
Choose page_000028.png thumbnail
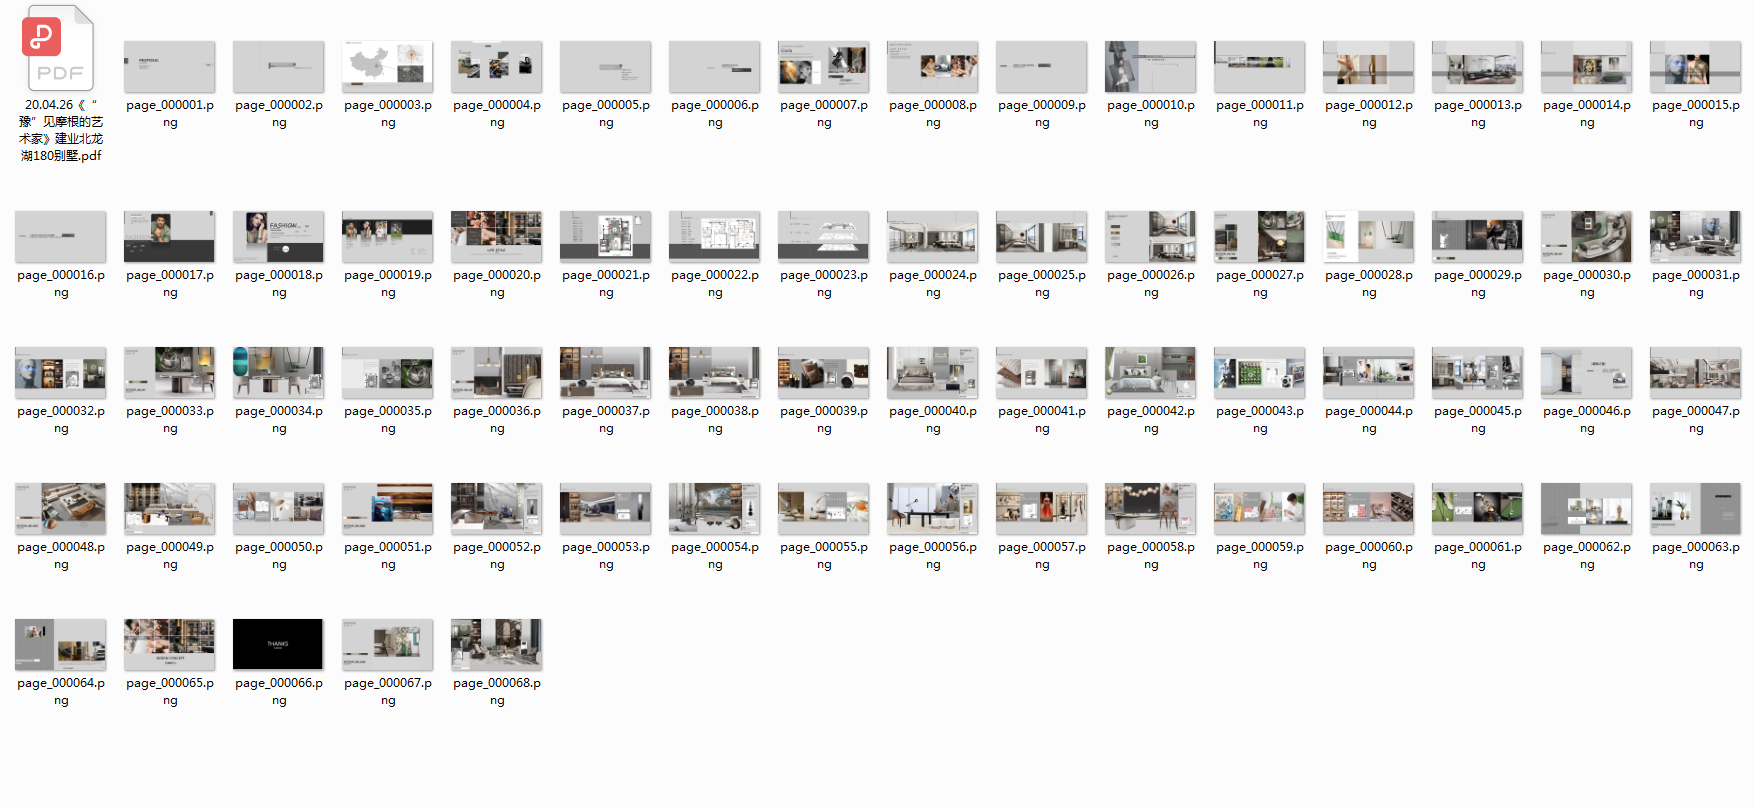[1368, 237]
